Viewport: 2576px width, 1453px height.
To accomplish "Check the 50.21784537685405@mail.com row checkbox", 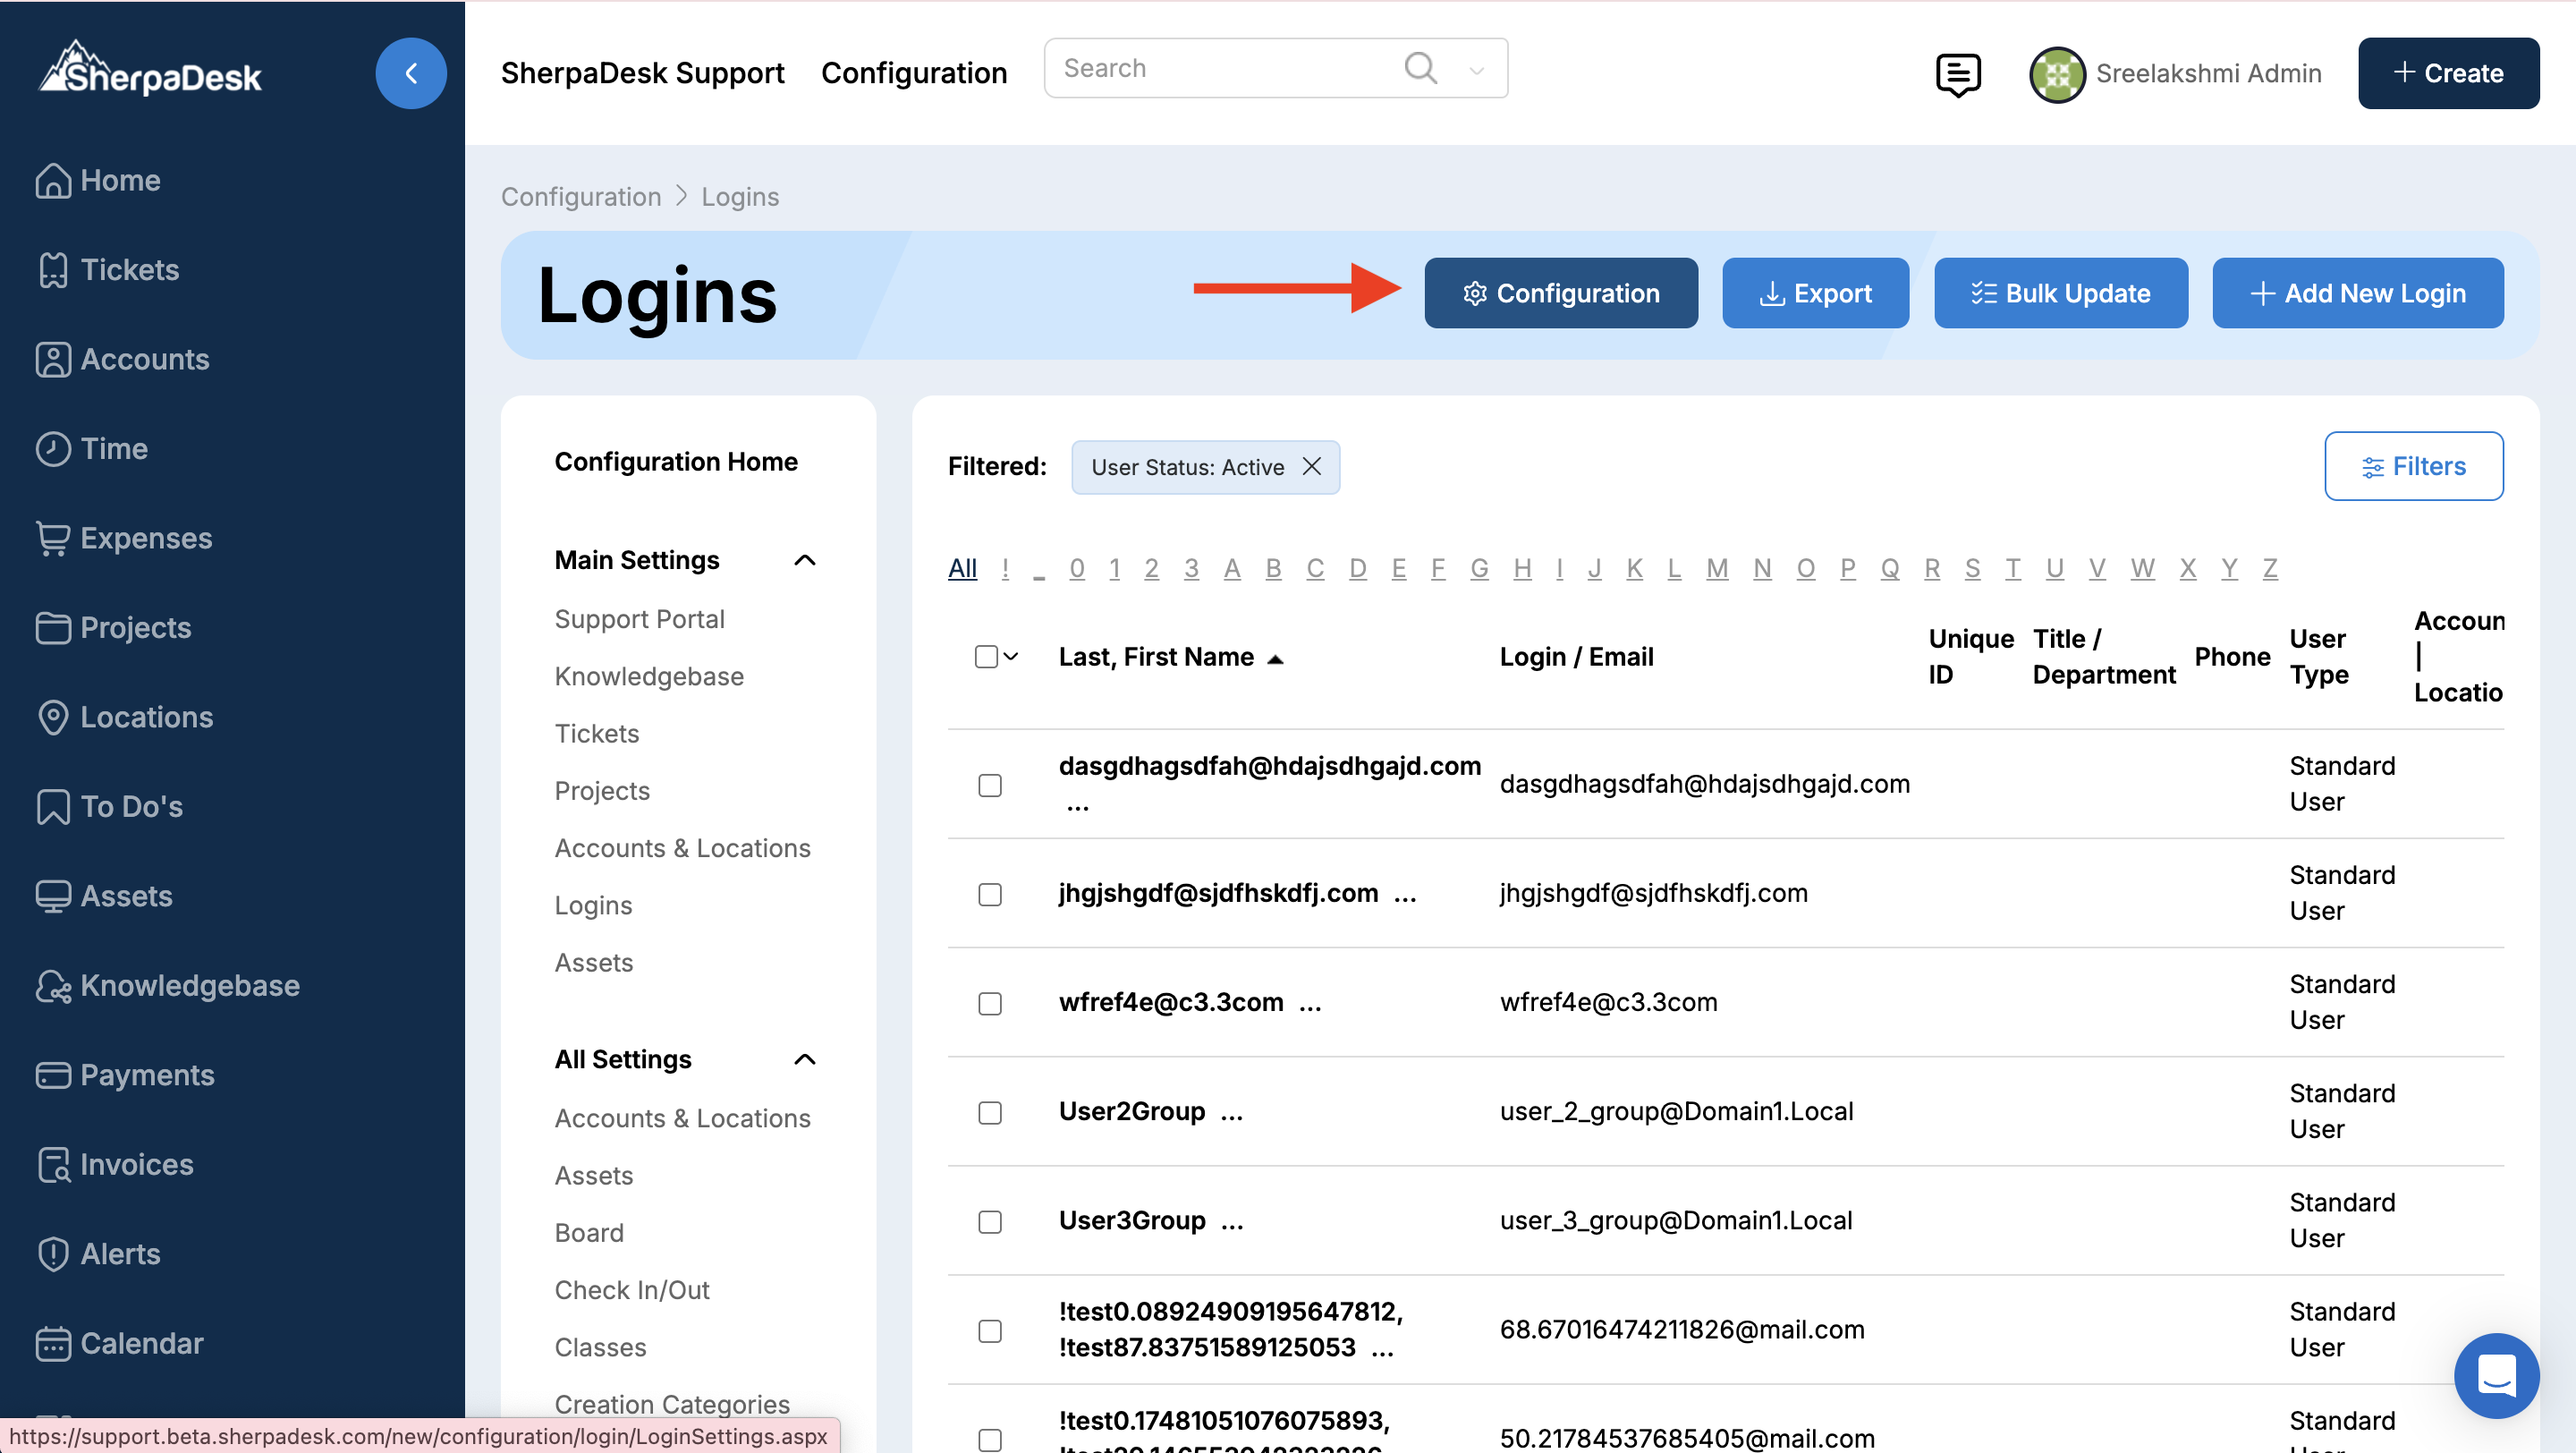I will pyautogui.click(x=990, y=1439).
